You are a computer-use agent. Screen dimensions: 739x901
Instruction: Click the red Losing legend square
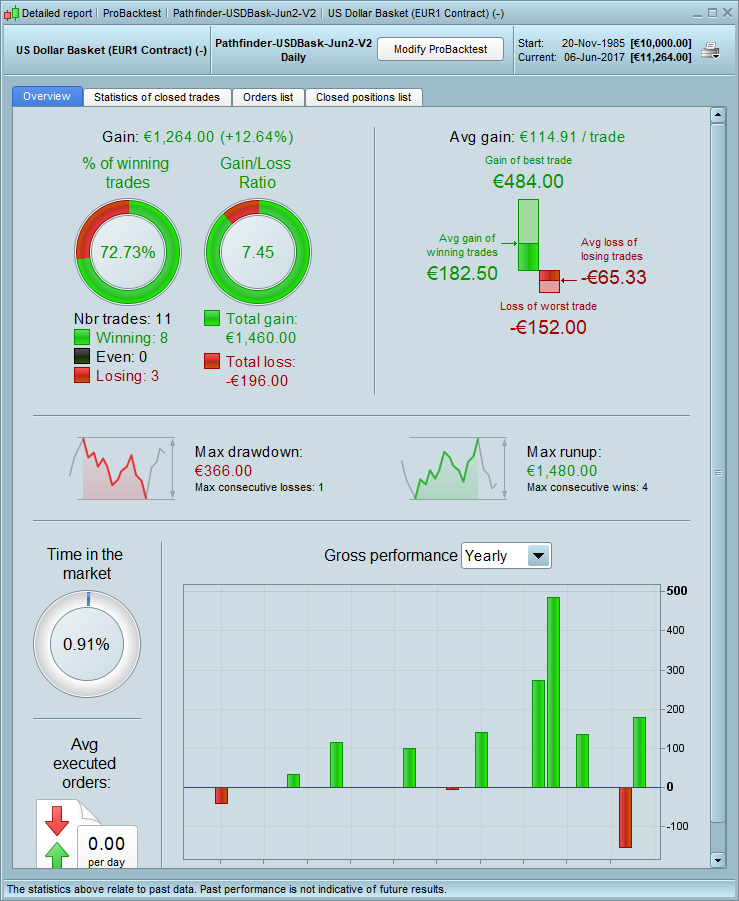tap(82, 375)
